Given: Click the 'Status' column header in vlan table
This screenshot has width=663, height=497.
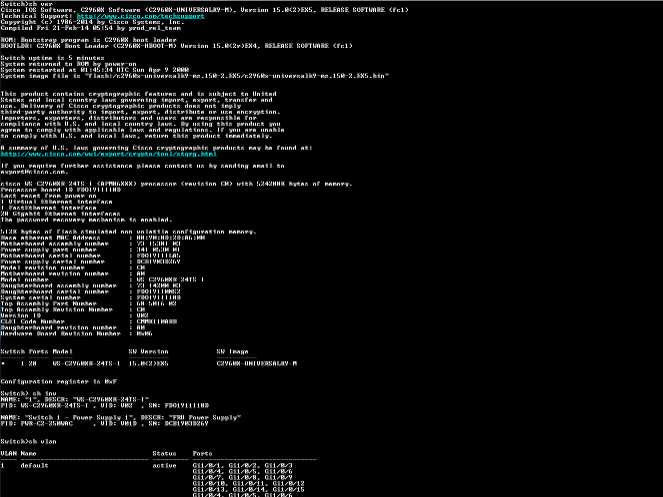Looking at the screenshot, I should pos(164,453).
